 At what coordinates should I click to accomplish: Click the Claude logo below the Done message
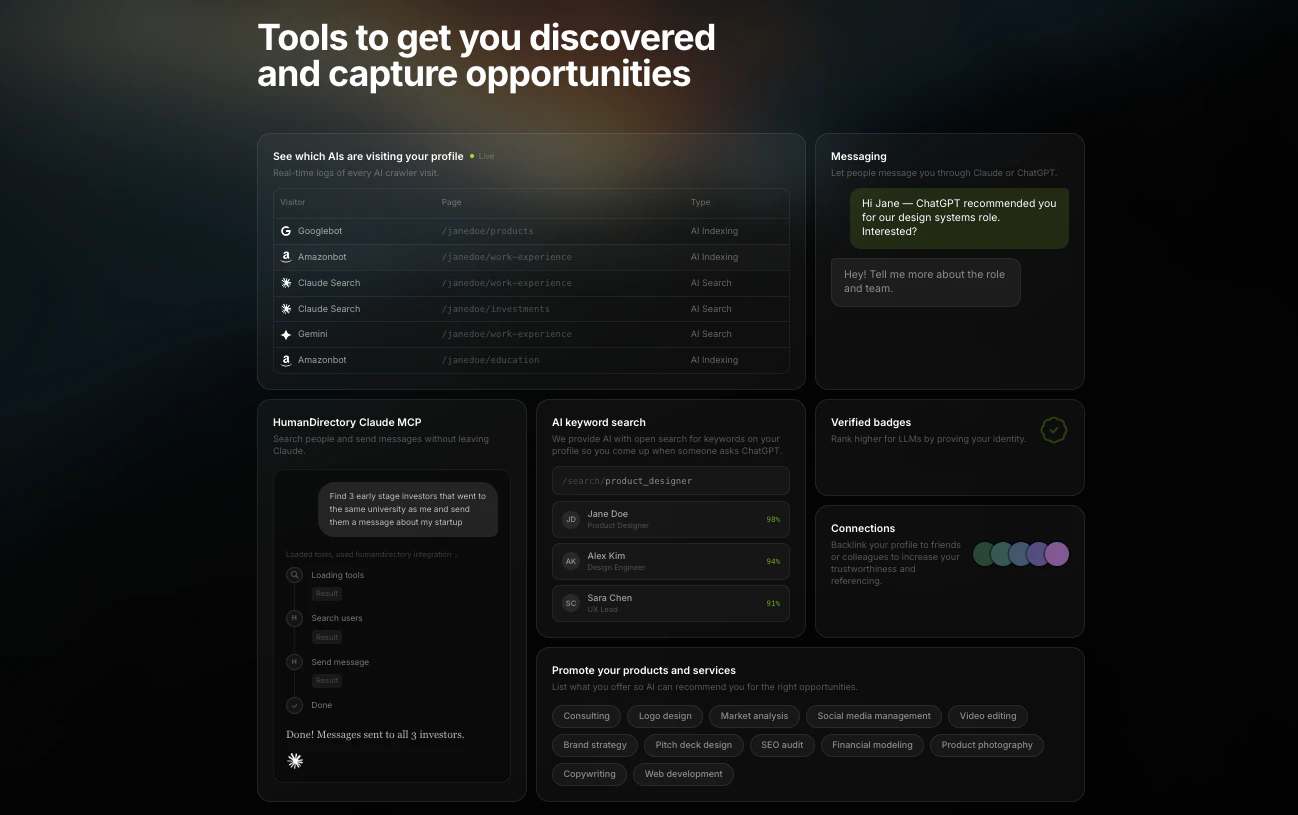tap(295, 761)
